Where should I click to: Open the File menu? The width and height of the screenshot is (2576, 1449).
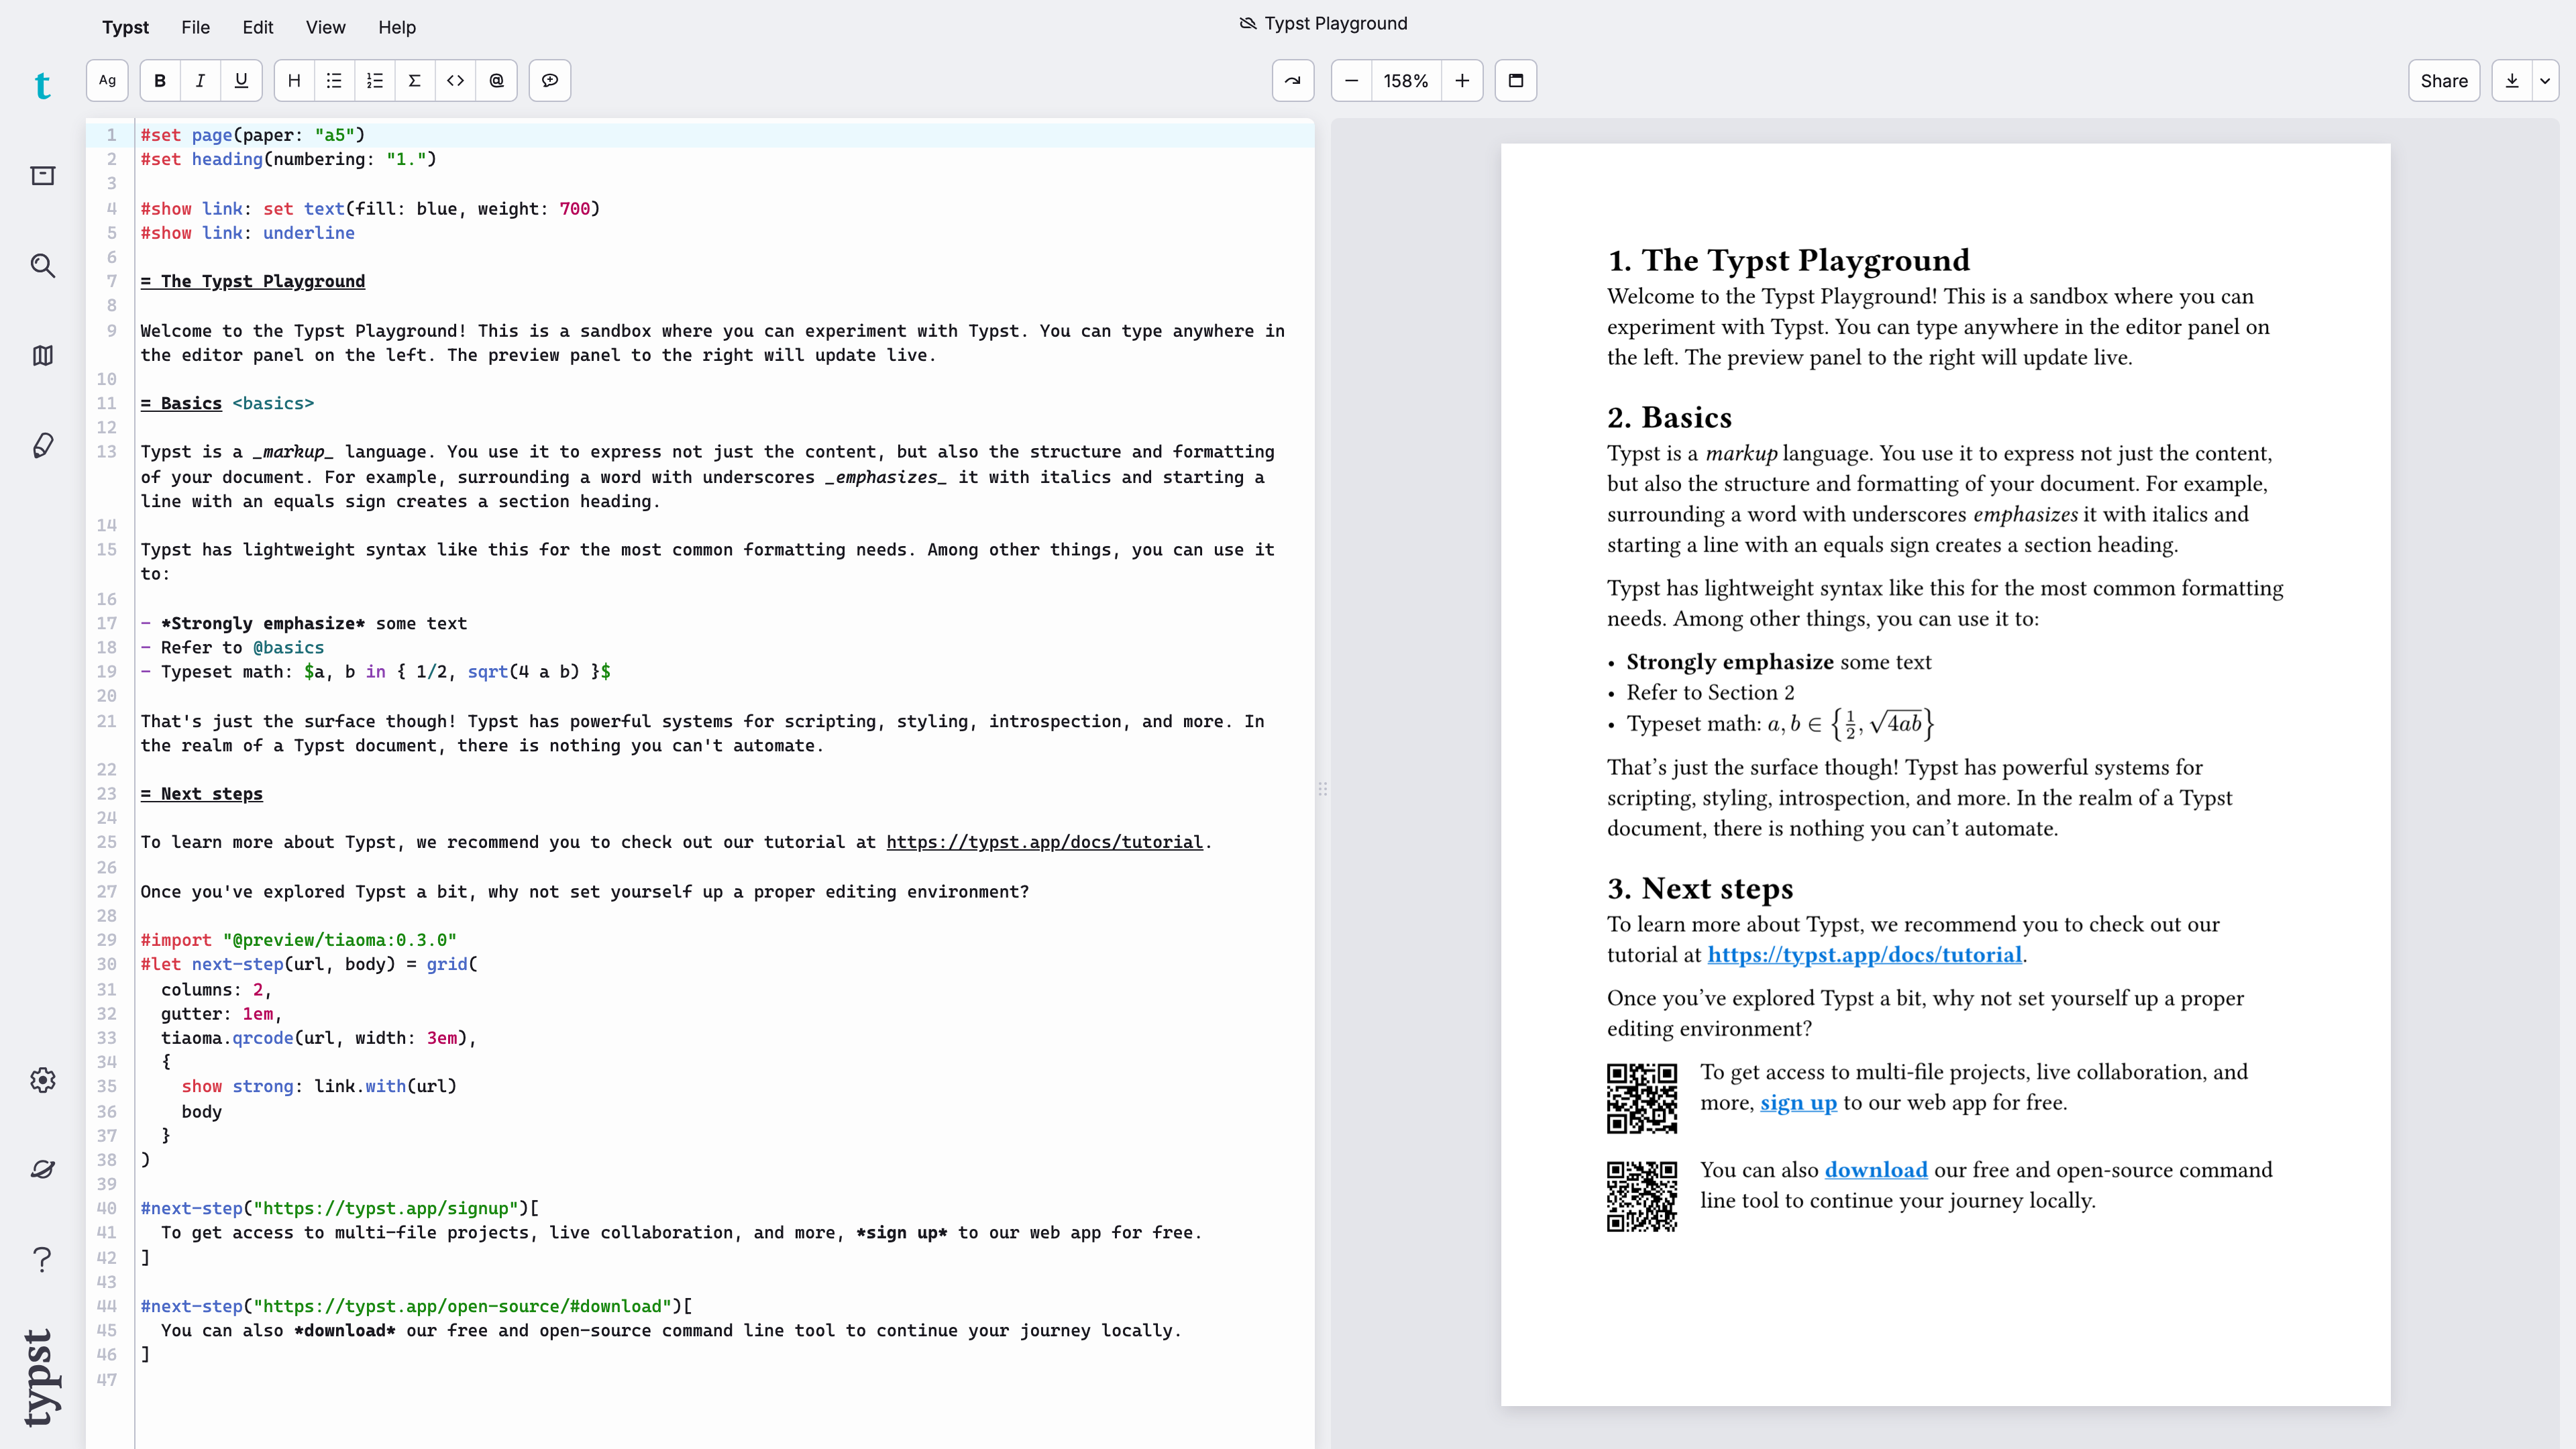[x=195, y=27]
